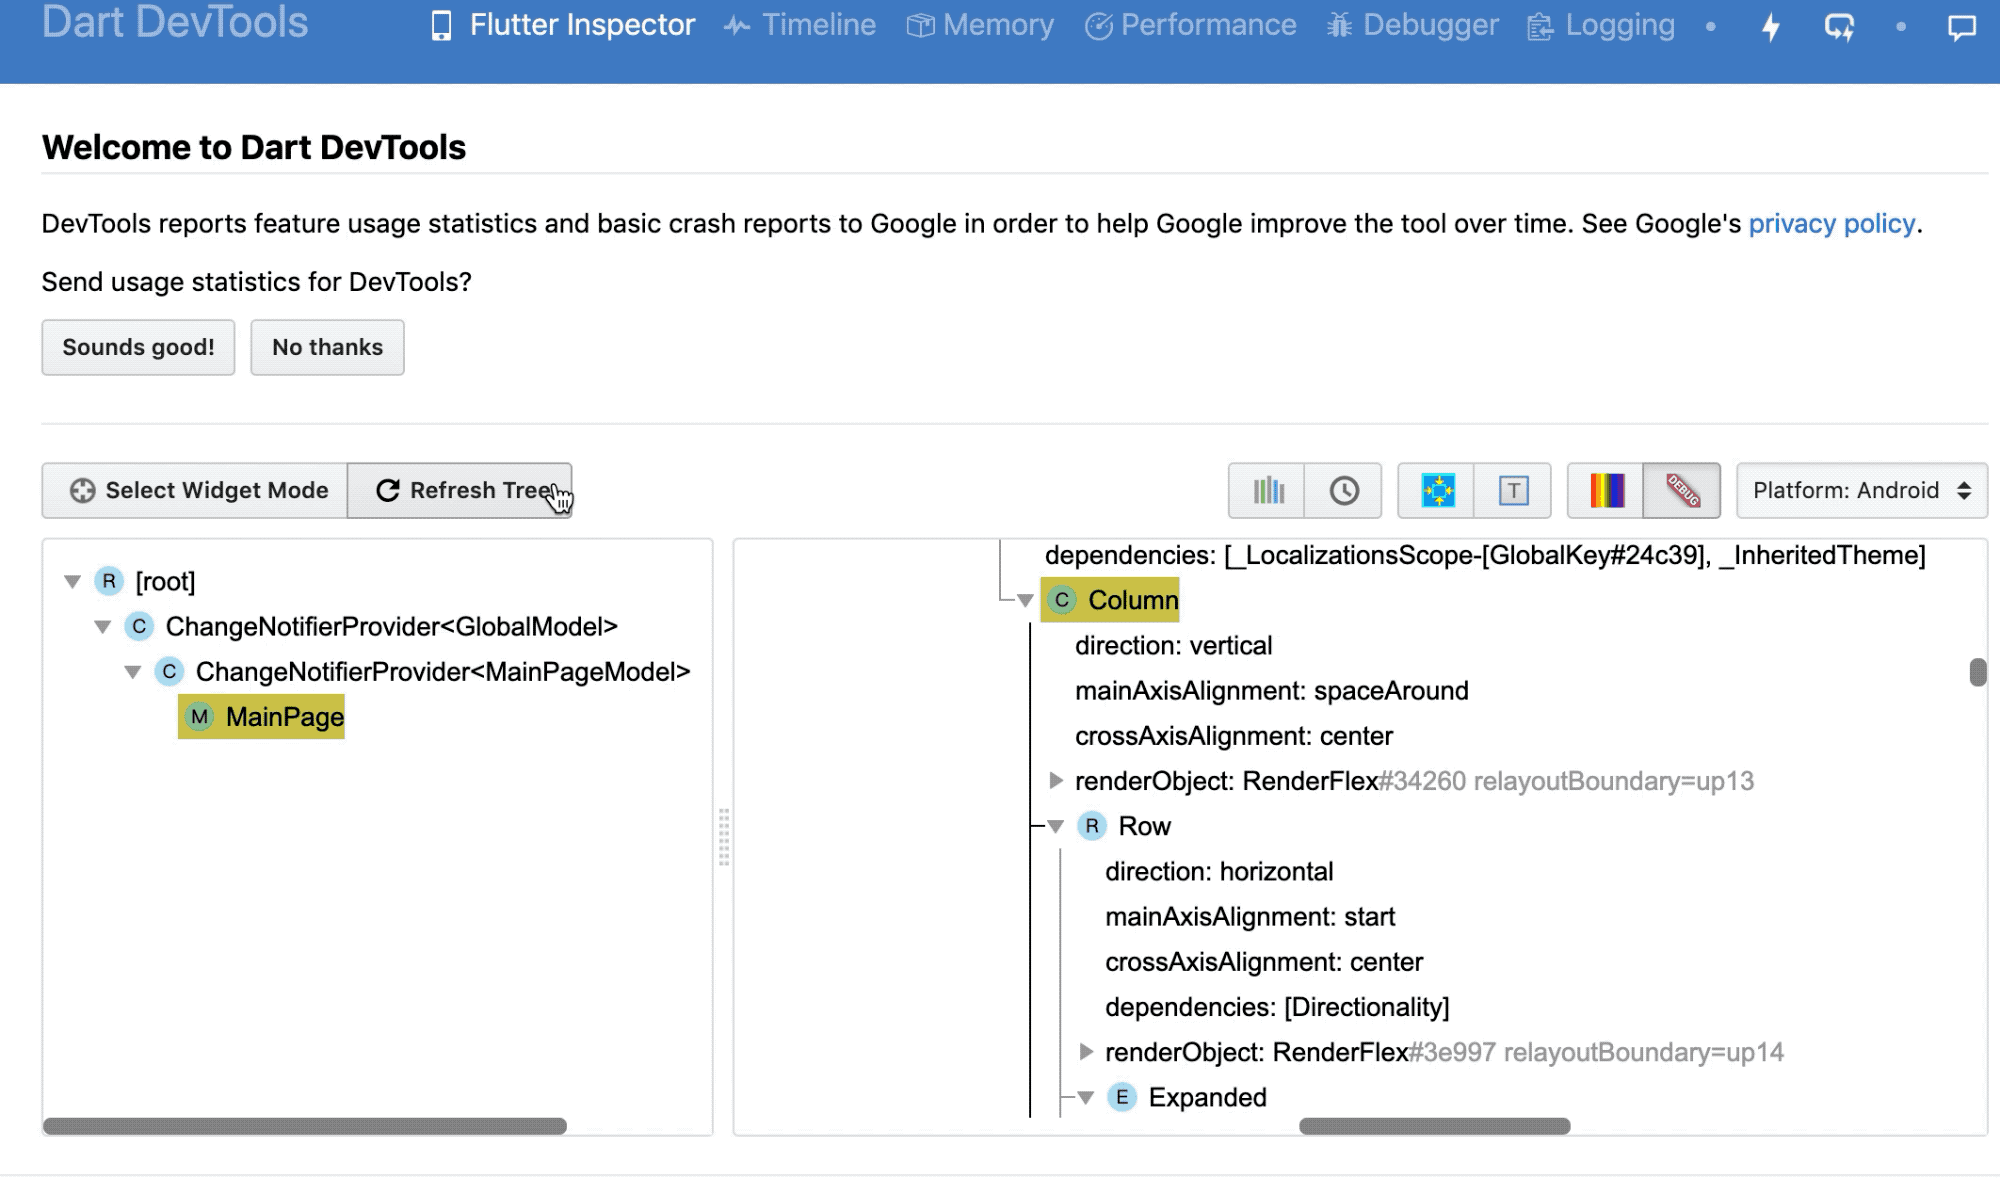Click the widget tree panel horizontal scrollbar
2000x1178 pixels.
[x=305, y=1126]
